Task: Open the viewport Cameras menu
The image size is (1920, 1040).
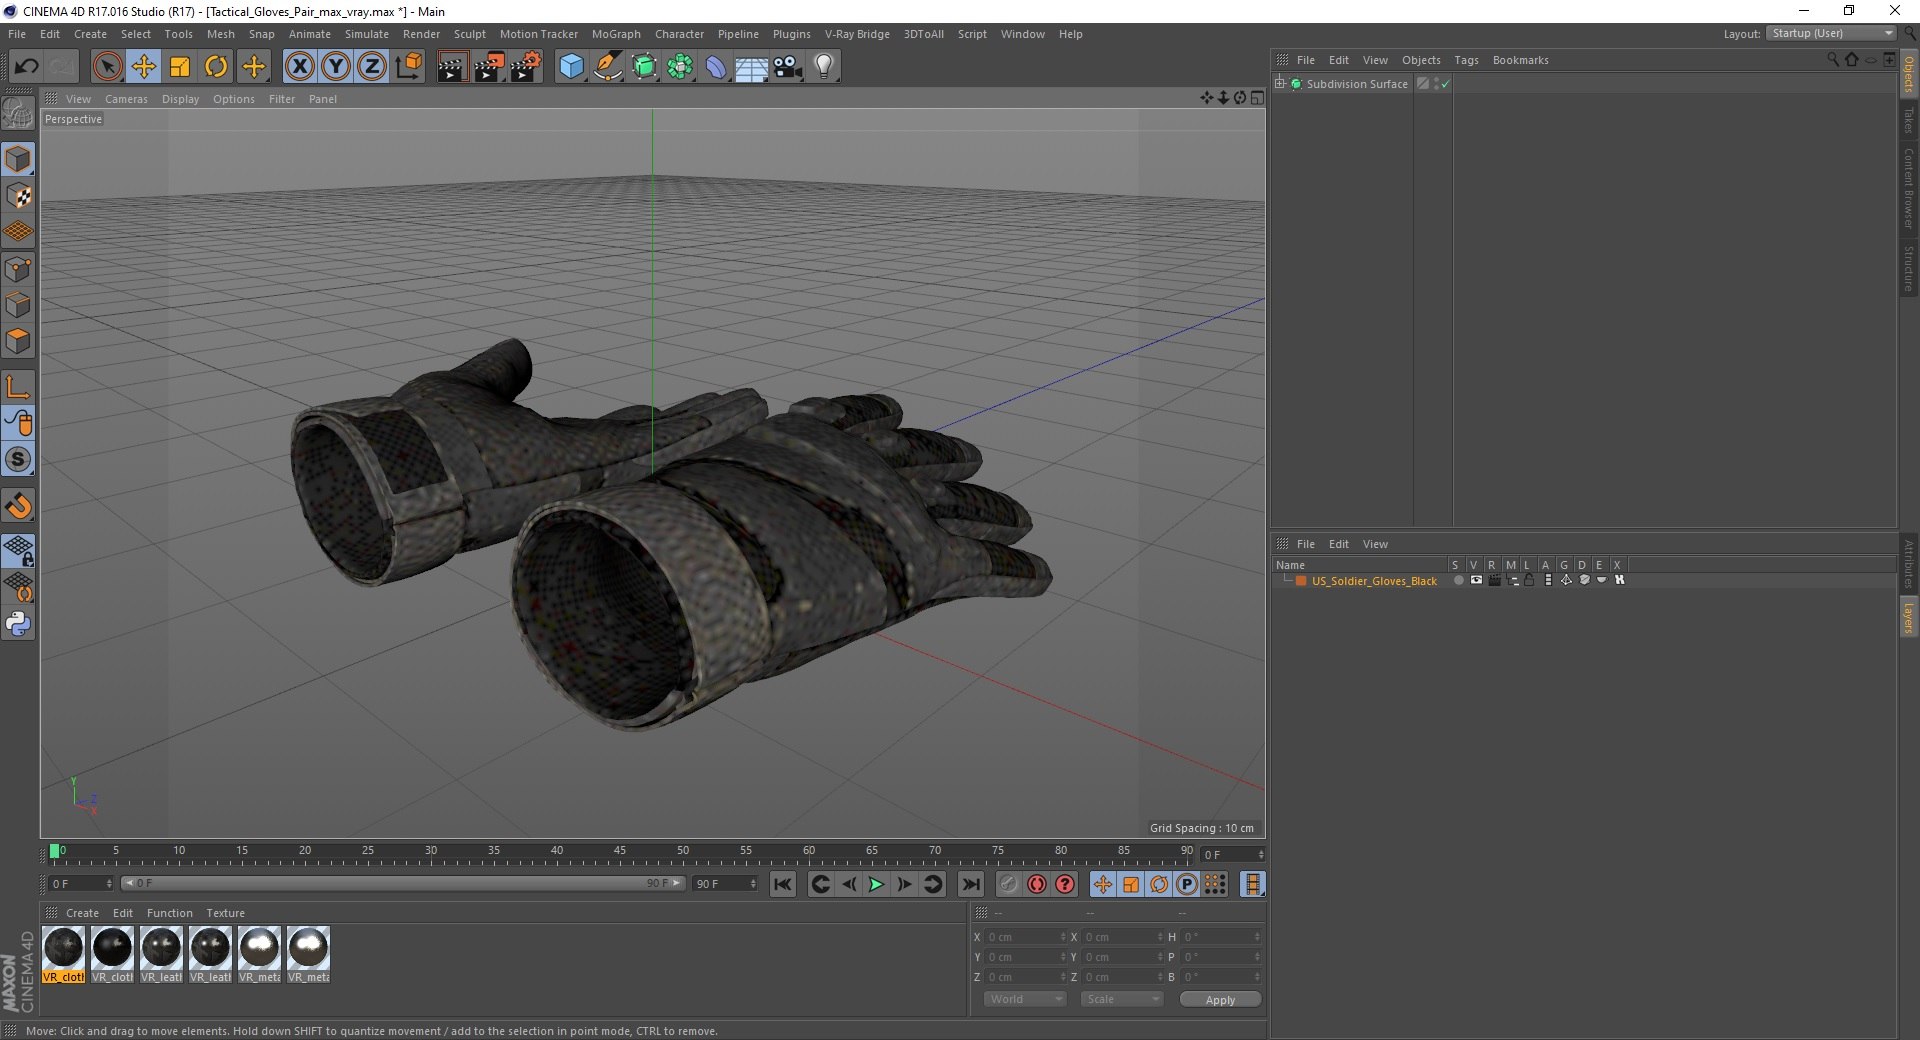Action: (126, 99)
